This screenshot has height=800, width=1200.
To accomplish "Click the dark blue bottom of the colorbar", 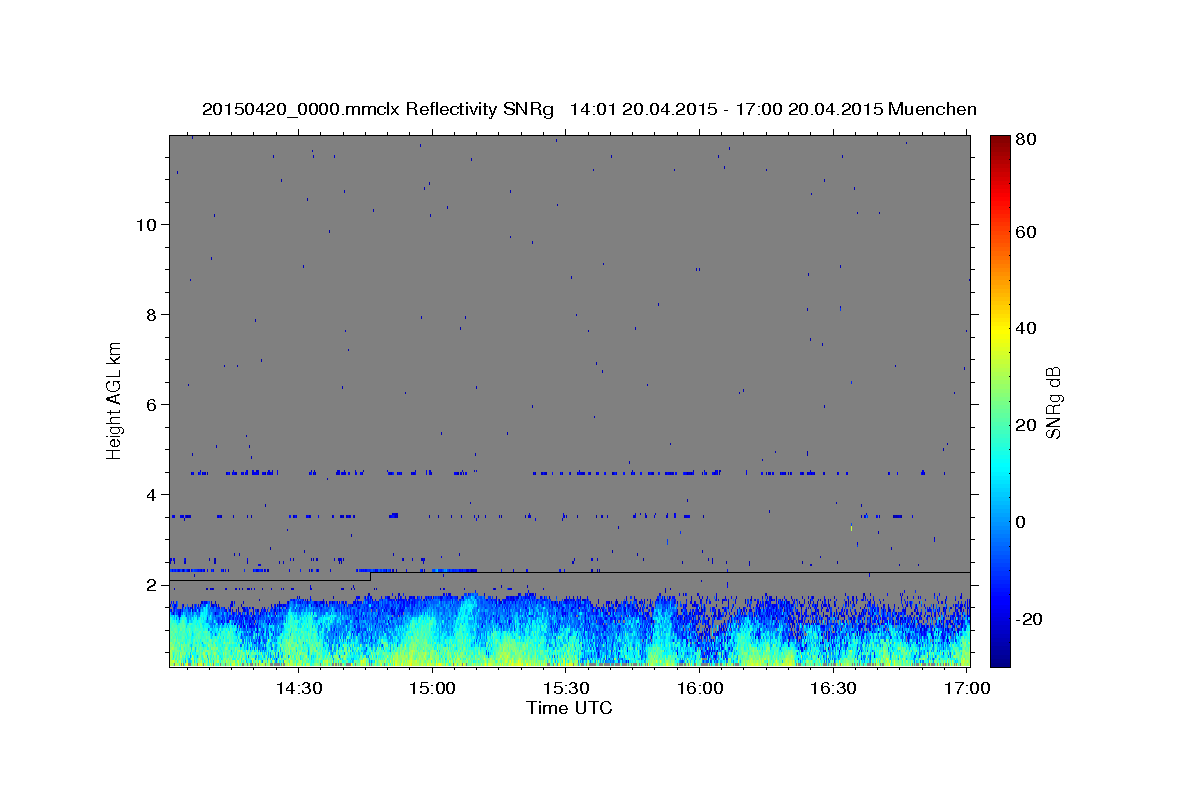I will point(1000,659).
